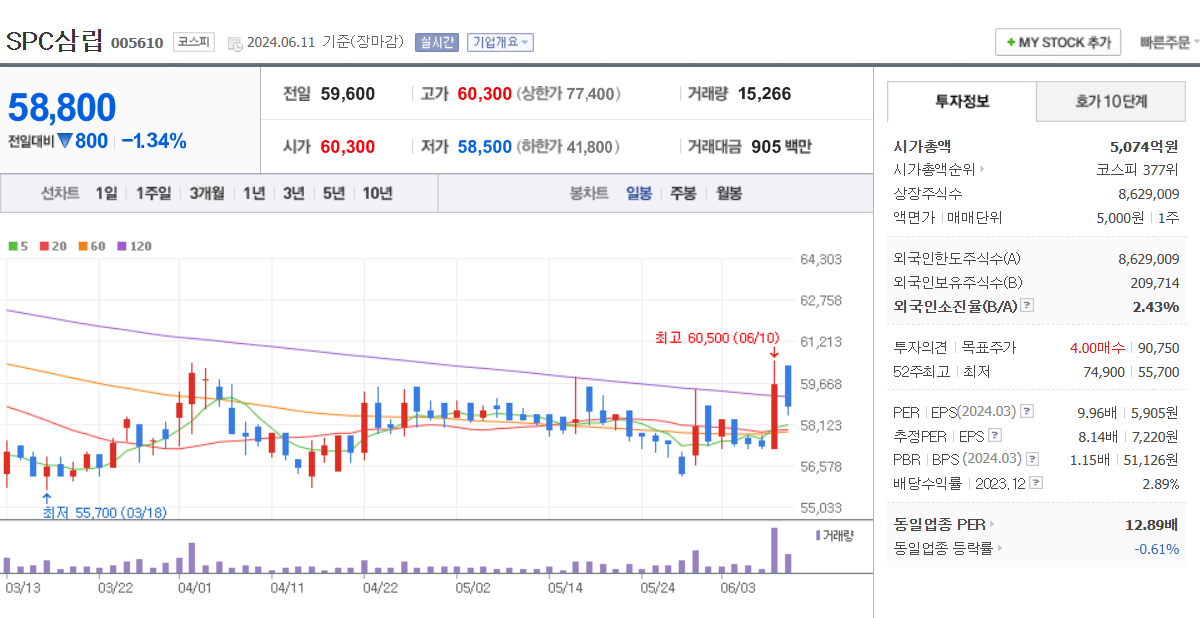
Task: Click the purple 120-day moving average legend marker
Action: pos(122,245)
